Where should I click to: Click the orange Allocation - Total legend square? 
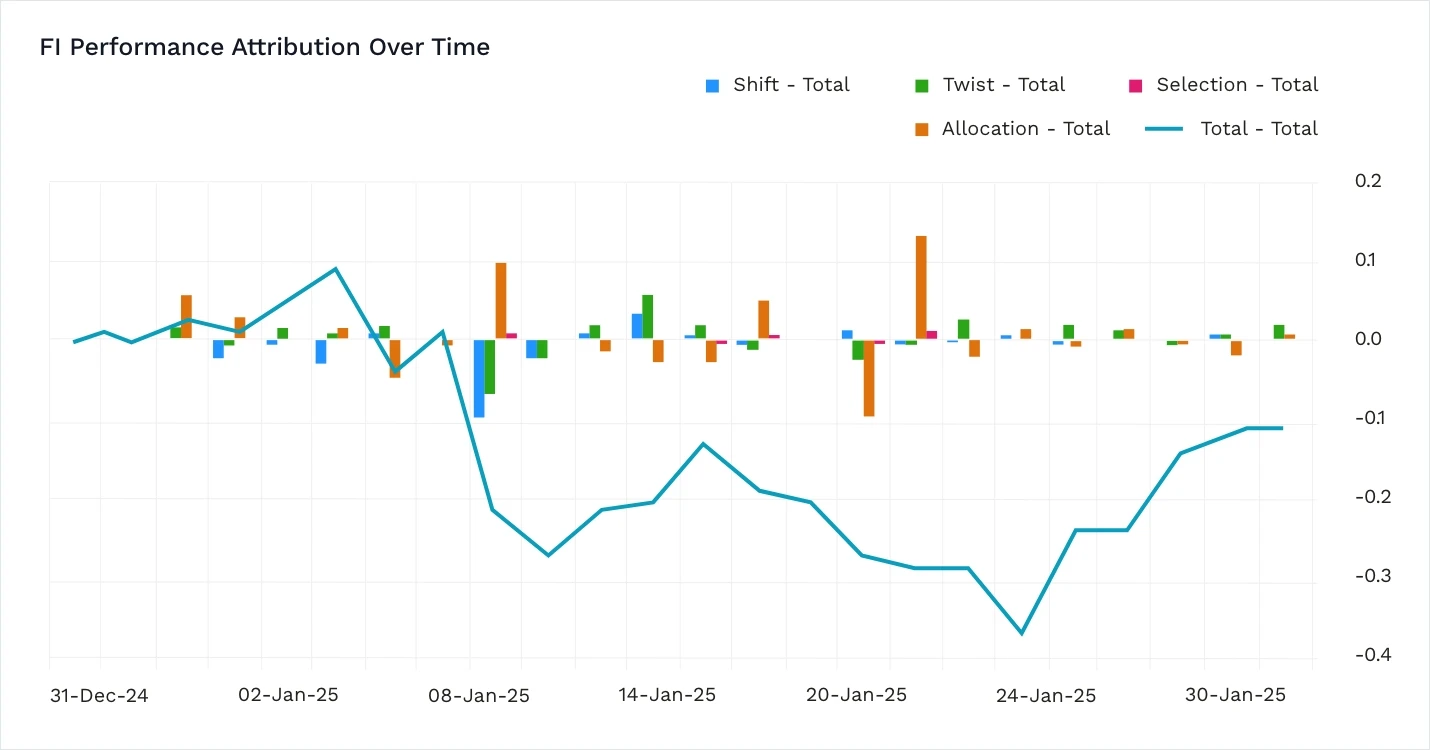pyautogui.click(x=922, y=129)
